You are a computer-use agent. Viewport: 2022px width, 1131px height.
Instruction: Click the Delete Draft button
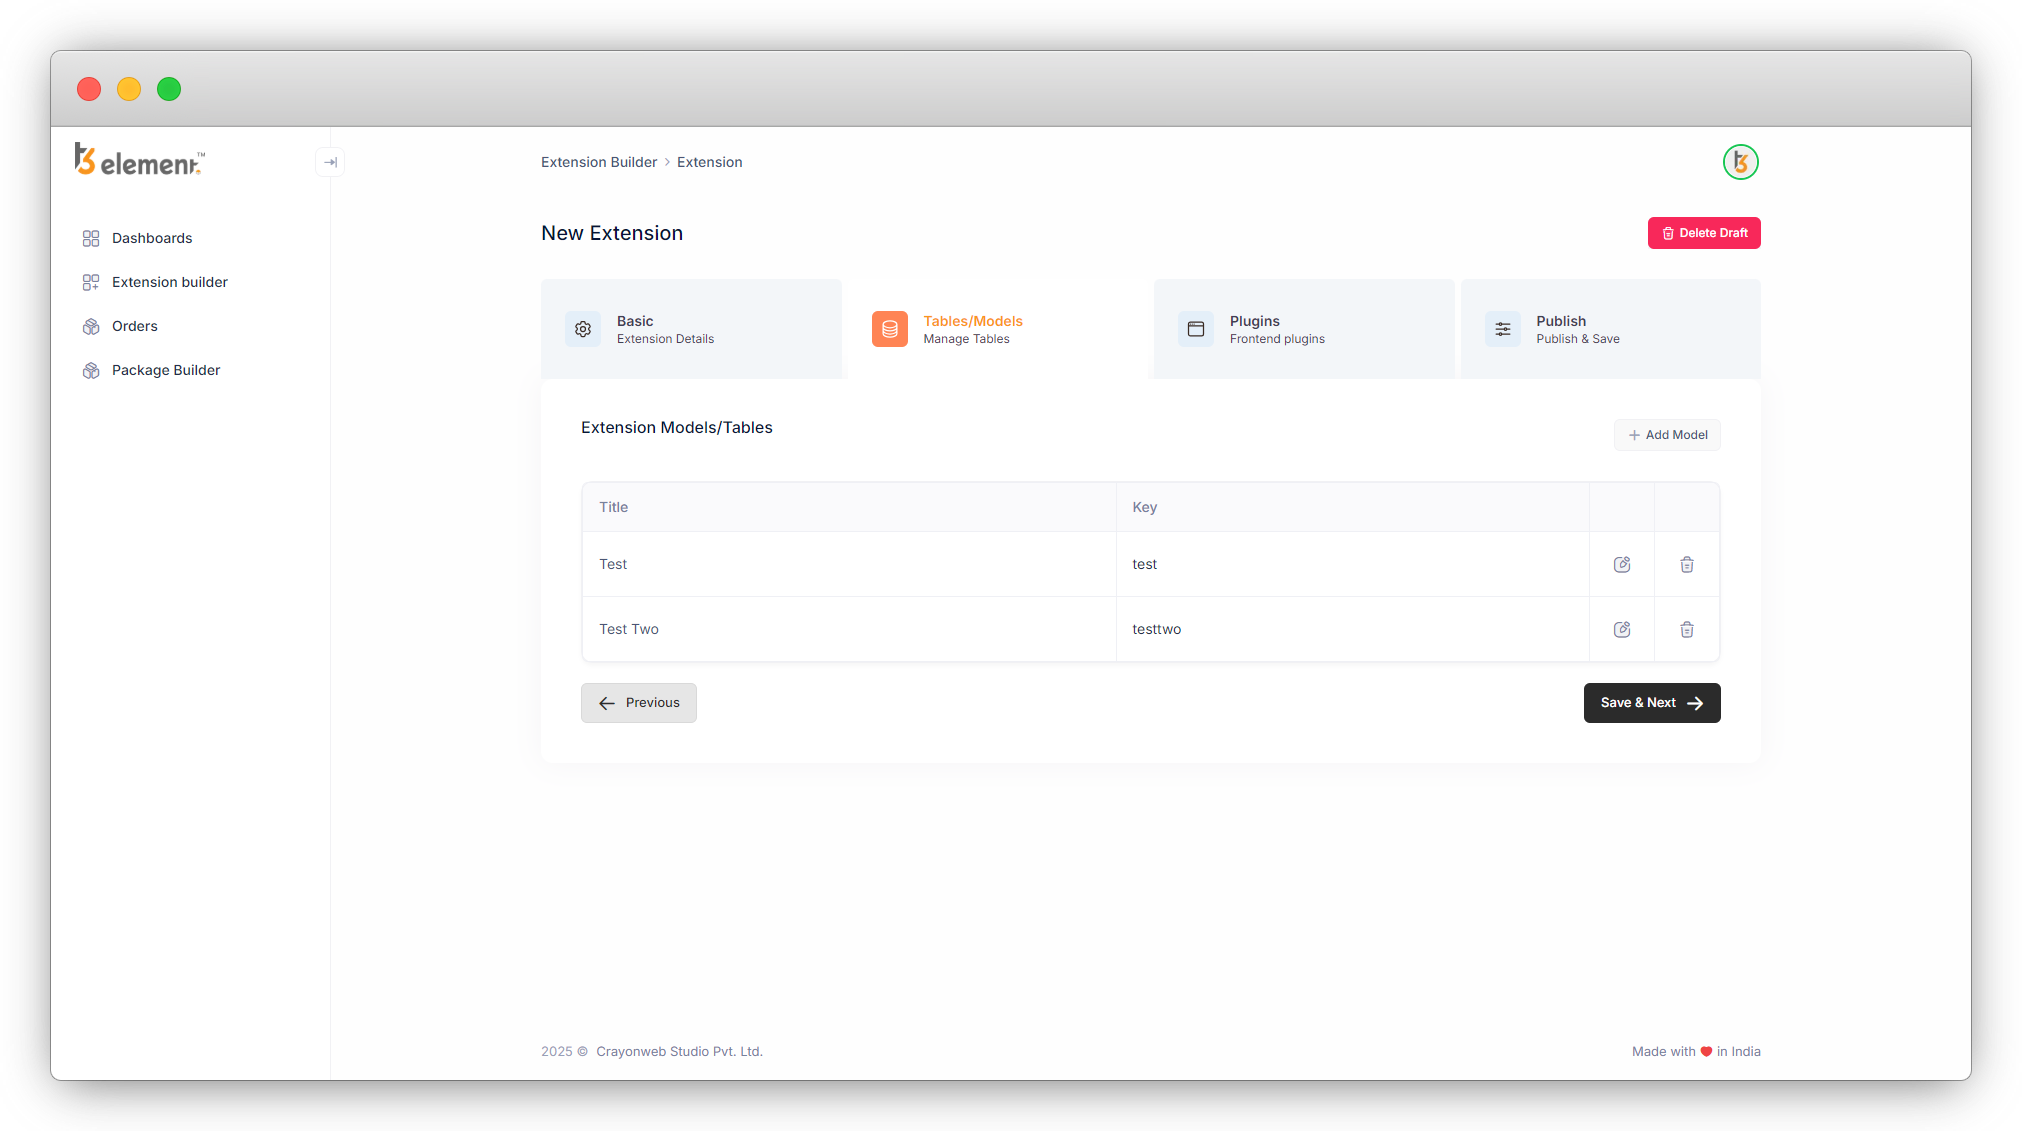(1704, 233)
